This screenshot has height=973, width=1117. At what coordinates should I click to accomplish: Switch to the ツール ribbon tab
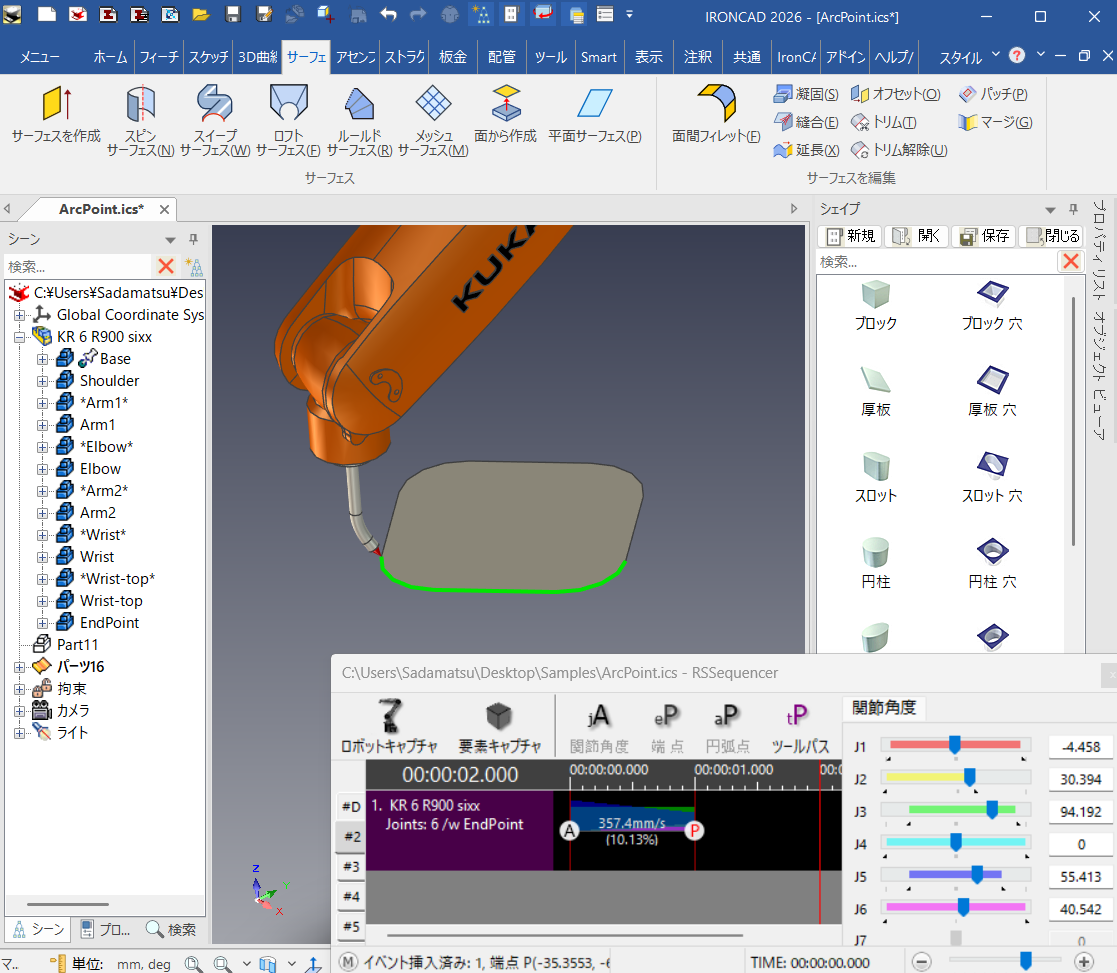click(x=551, y=57)
